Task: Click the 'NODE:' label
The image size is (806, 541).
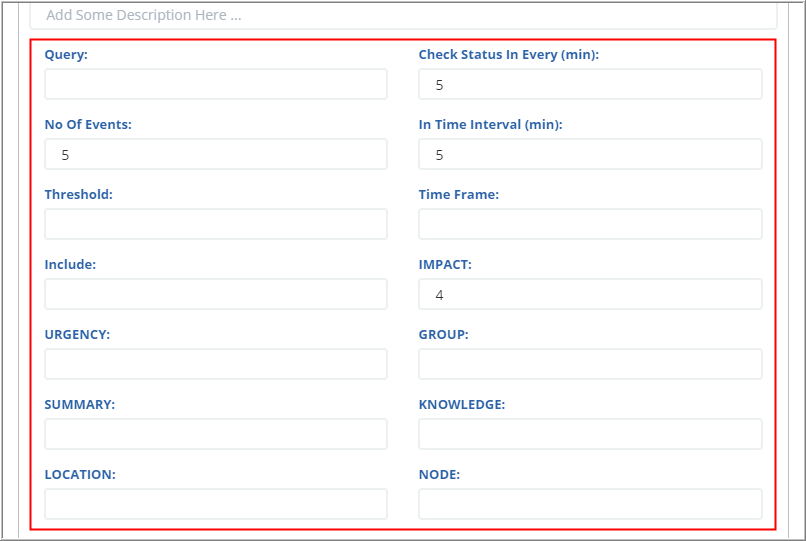Action: 439,474
